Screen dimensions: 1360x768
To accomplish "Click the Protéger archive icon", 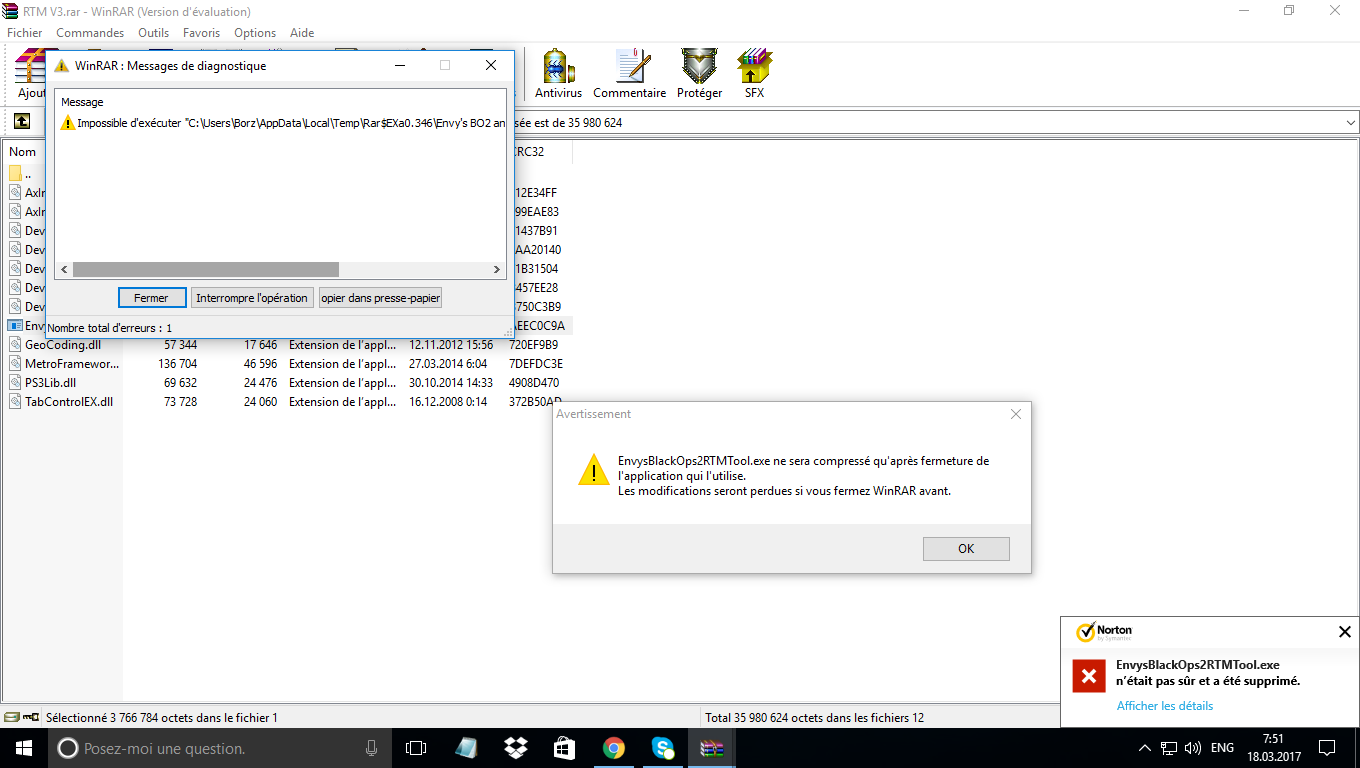I will click(699, 66).
